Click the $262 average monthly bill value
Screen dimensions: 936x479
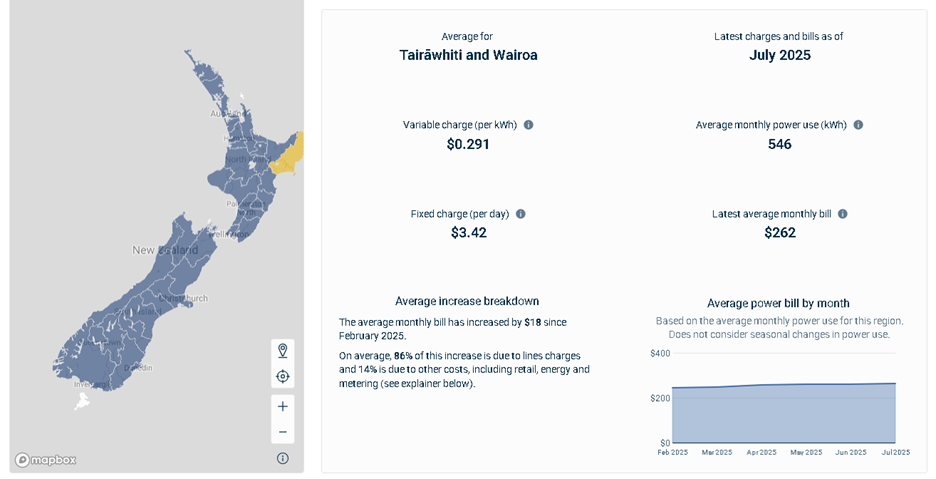tap(779, 232)
